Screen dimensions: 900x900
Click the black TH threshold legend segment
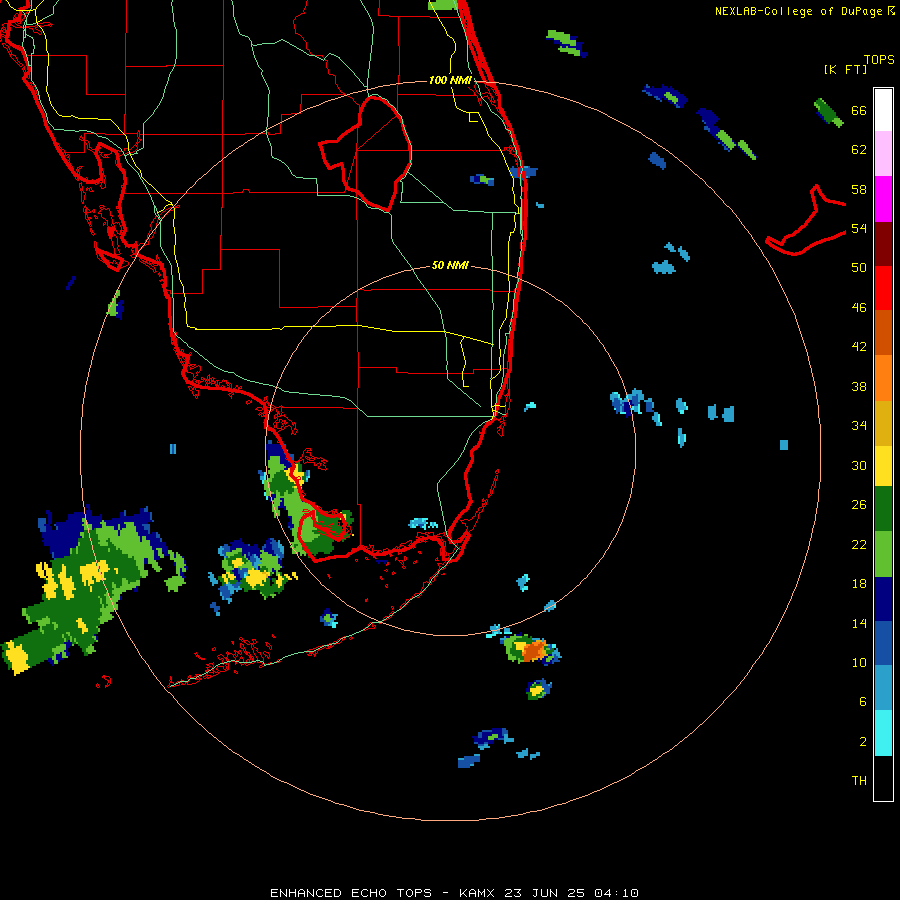pos(883,778)
